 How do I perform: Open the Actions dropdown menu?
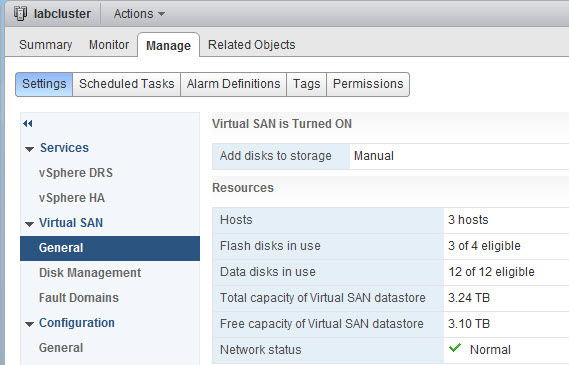click(139, 14)
